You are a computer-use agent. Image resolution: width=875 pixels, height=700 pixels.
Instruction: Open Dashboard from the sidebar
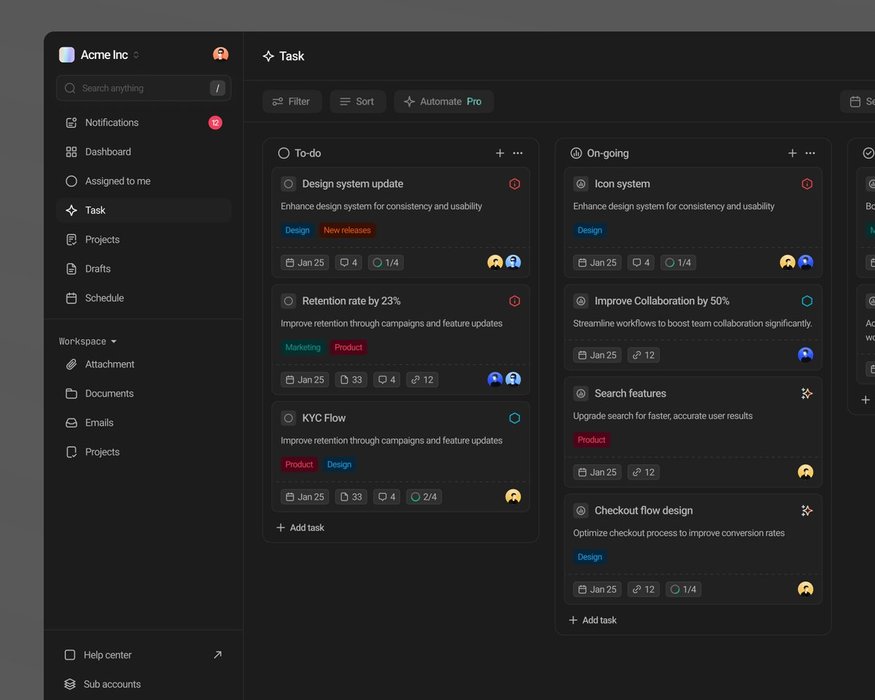coord(107,152)
